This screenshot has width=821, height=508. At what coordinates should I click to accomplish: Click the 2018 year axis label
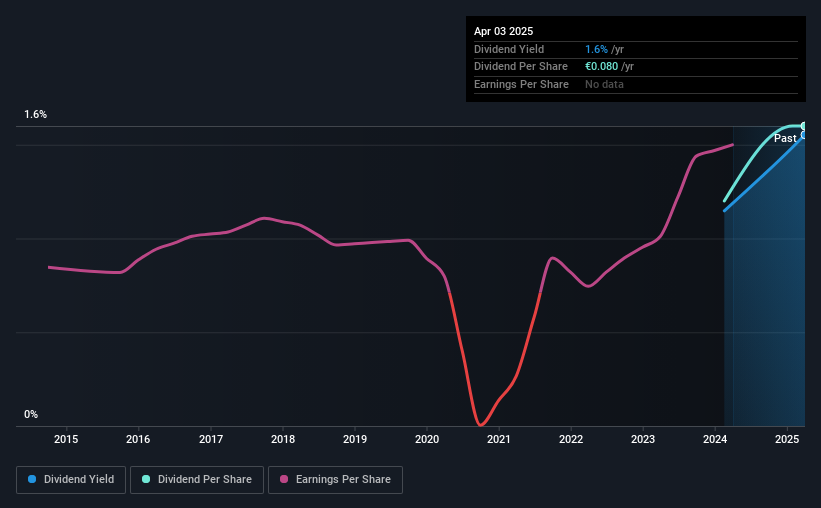tap(283, 439)
